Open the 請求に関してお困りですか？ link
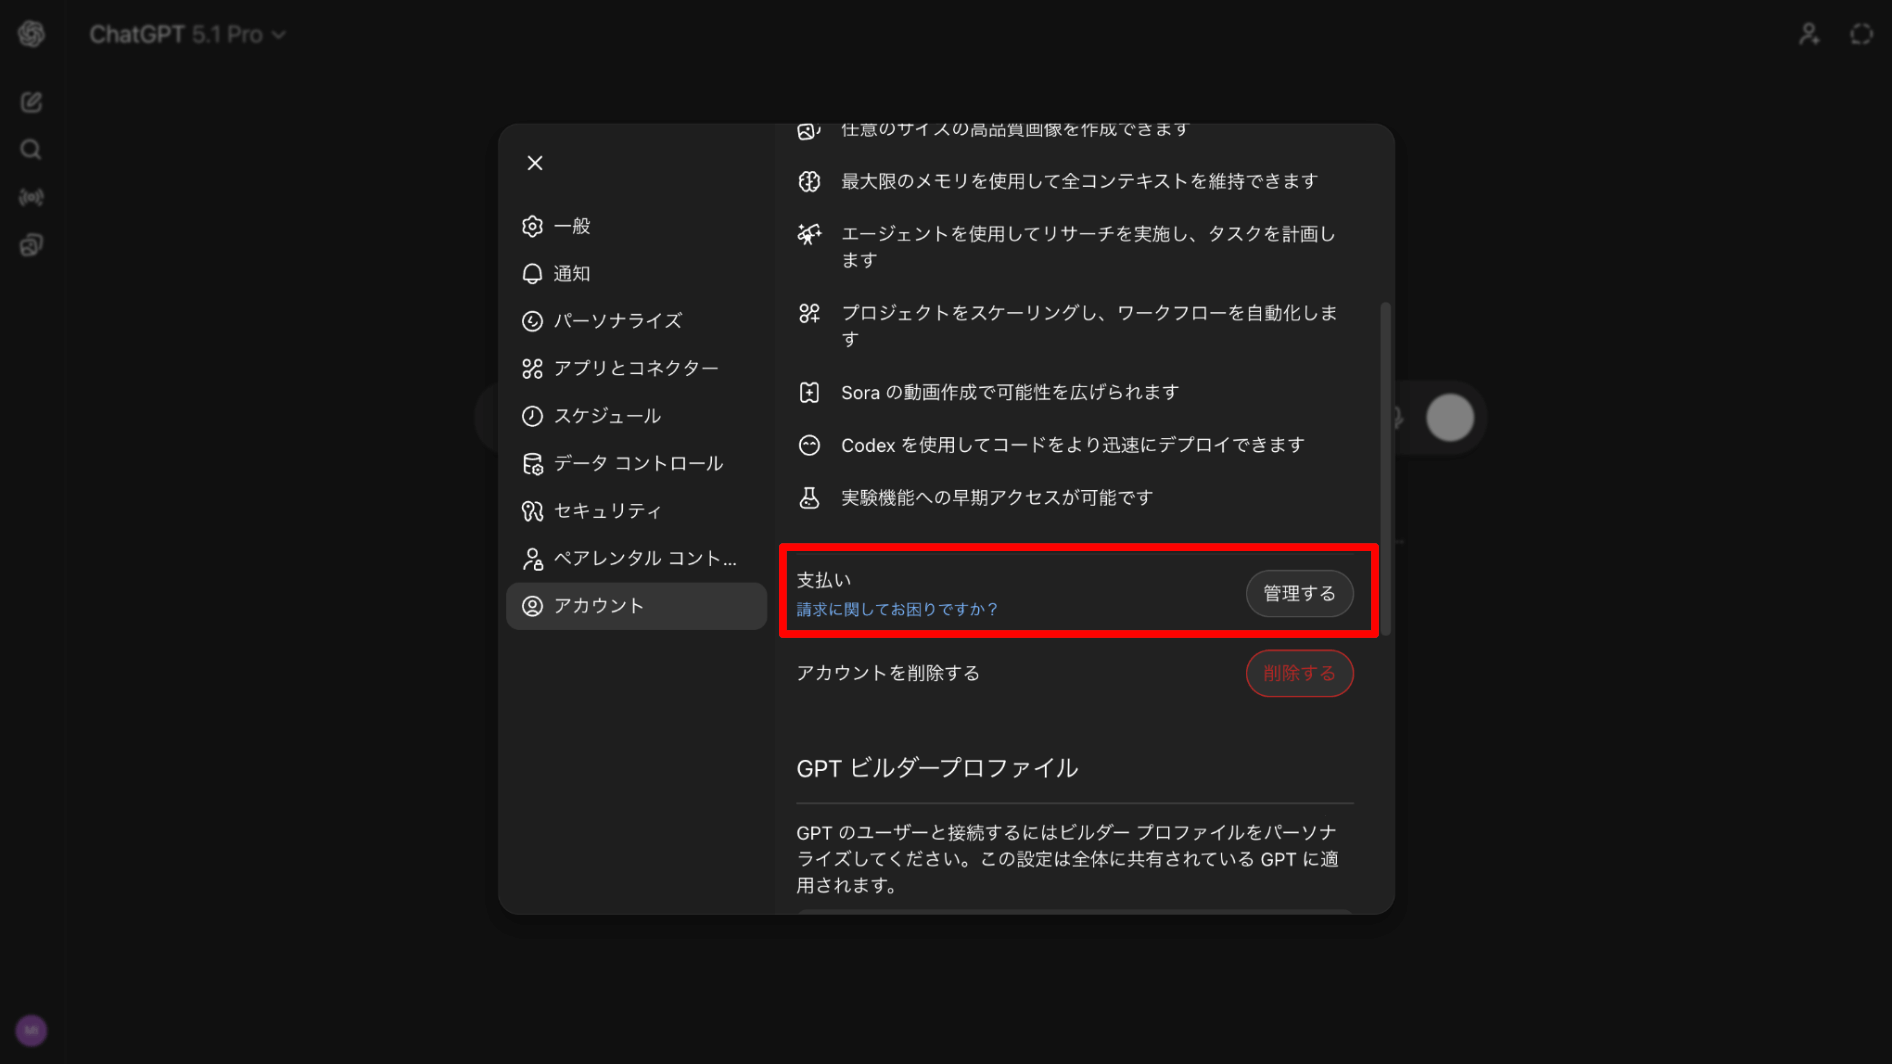The height and width of the screenshot is (1064, 1892). pyautogui.click(x=896, y=609)
